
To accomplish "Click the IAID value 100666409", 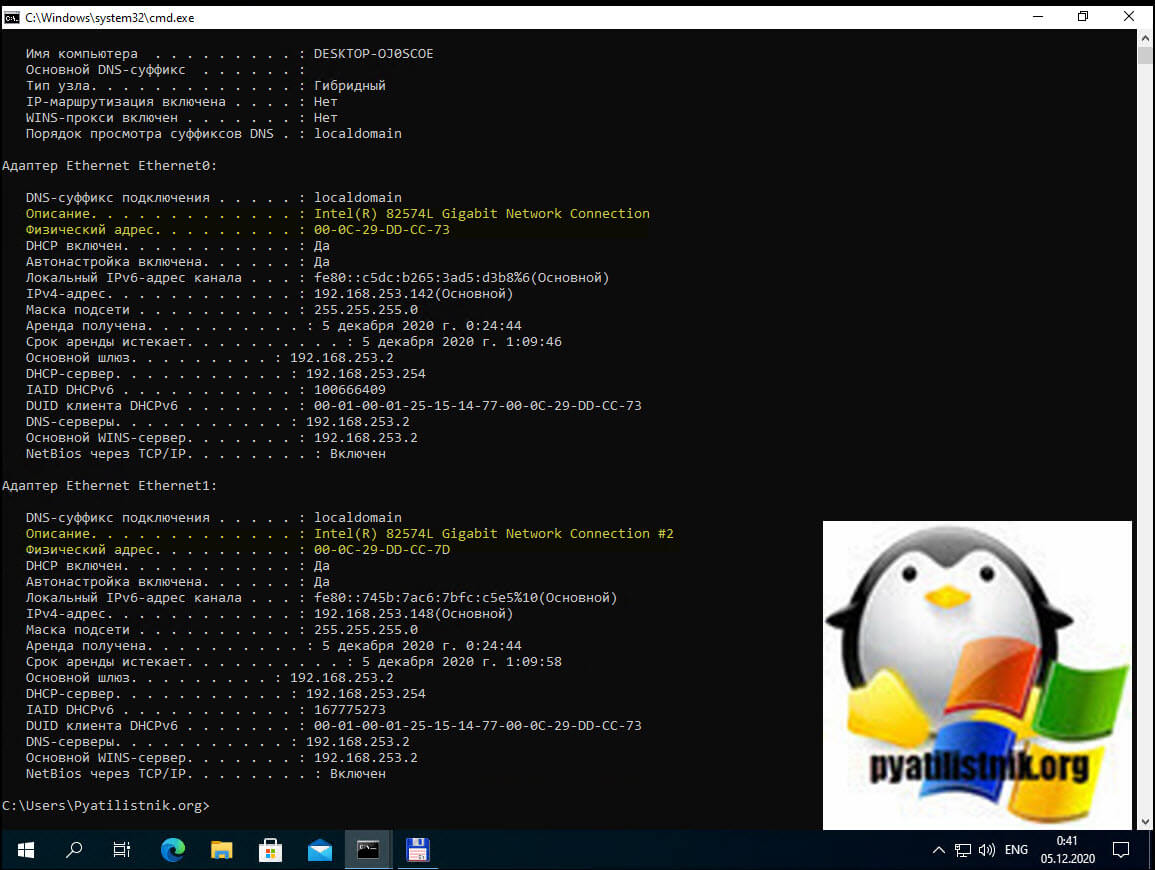I will click(350, 390).
